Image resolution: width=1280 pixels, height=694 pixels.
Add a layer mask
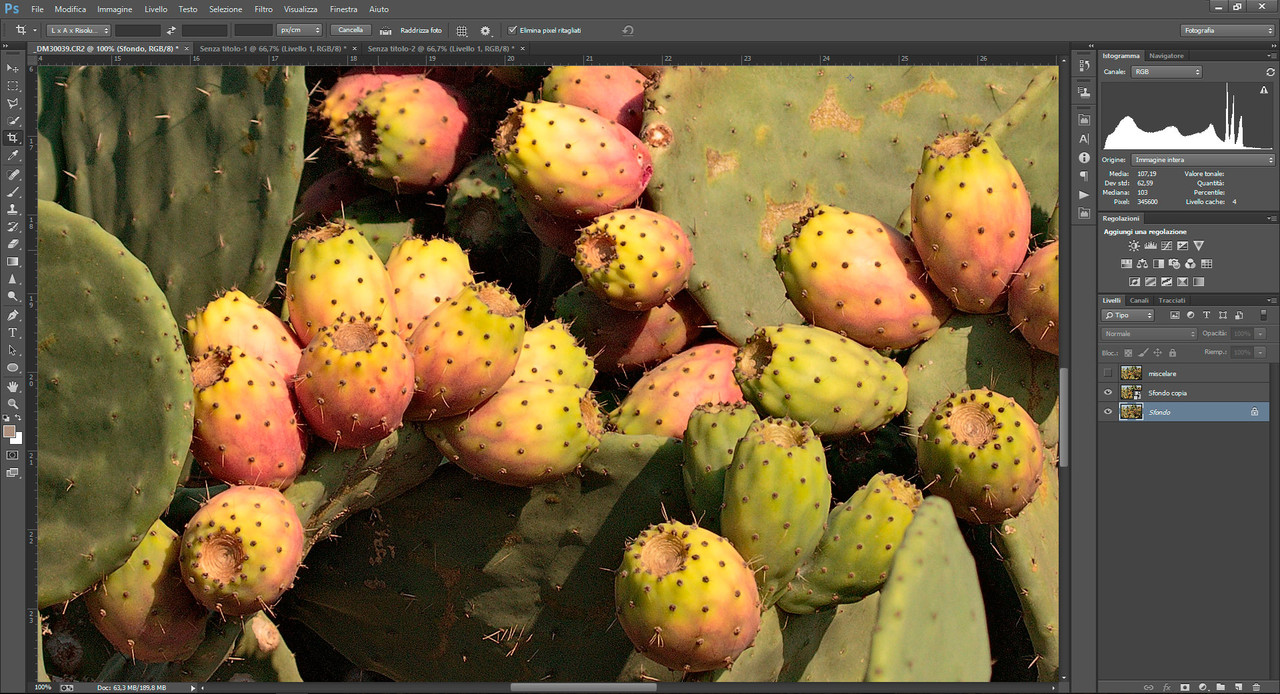1185,687
